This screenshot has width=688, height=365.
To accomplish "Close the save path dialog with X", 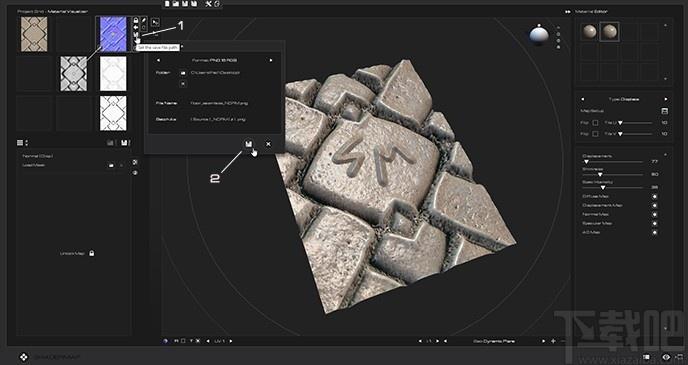I will point(268,144).
